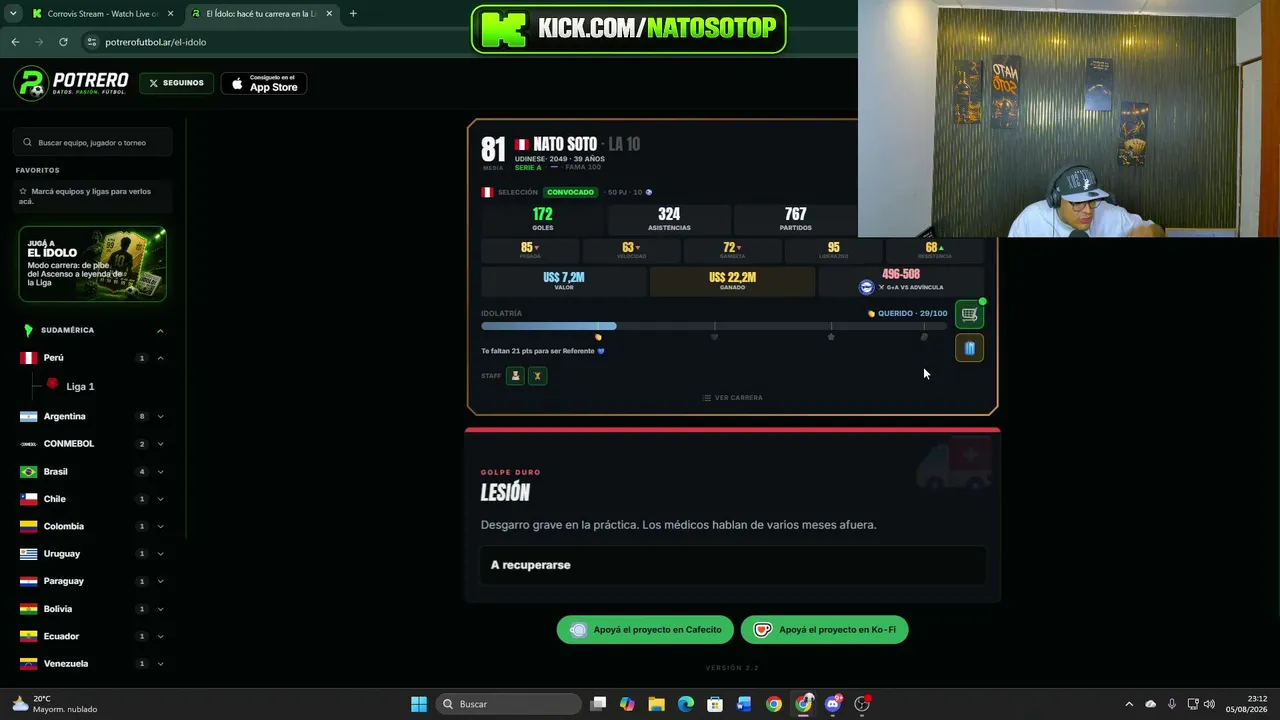Click the 172 Goles stat box
This screenshot has width=1280, height=720.
(x=543, y=219)
